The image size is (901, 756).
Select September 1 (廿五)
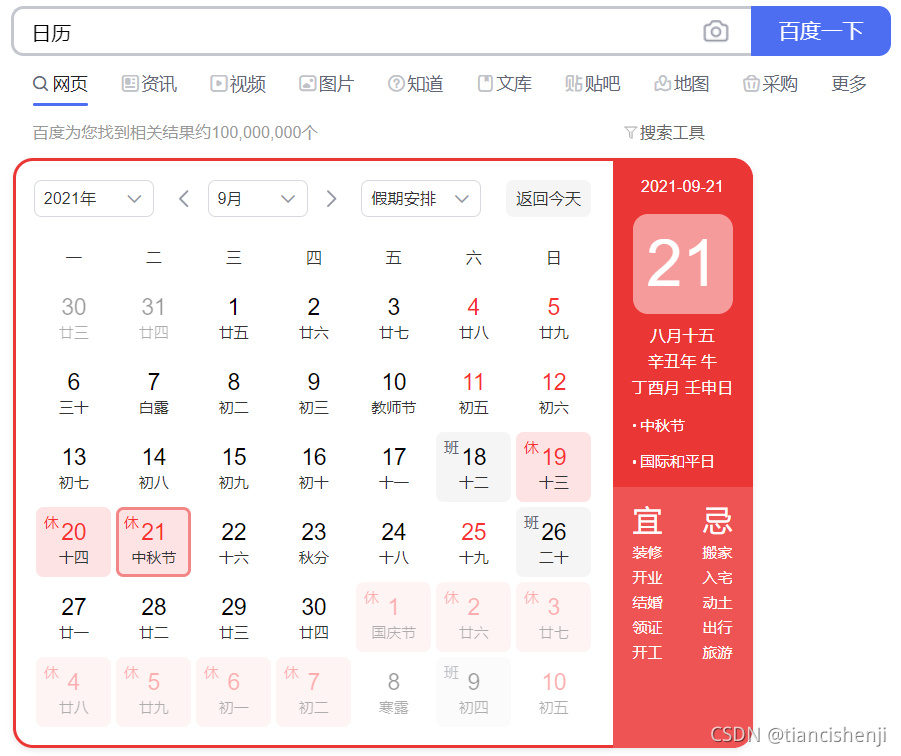pyautogui.click(x=233, y=317)
